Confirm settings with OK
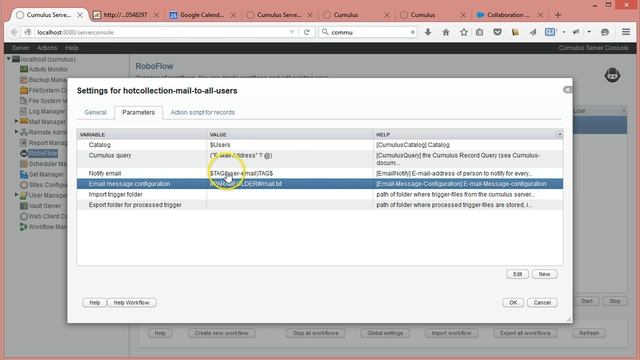The width and height of the screenshot is (640, 360). pyautogui.click(x=513, y=302)
